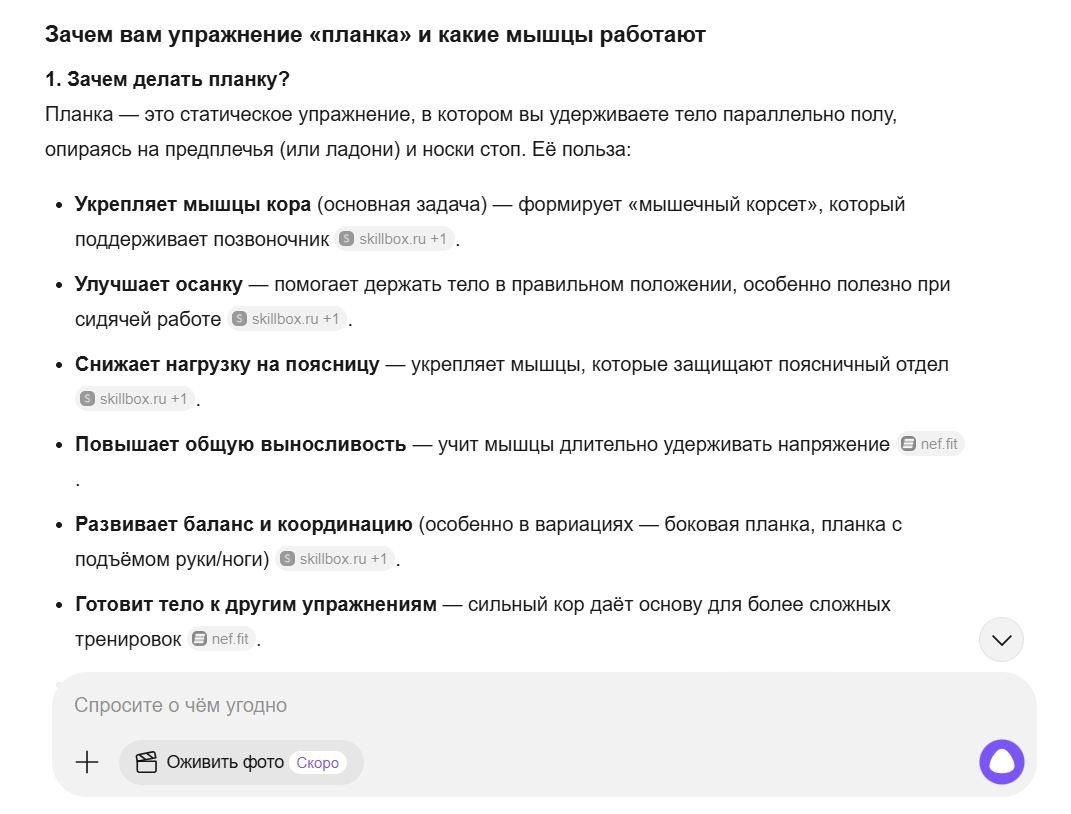Click the clapperboard icon beside «Оживить фото»
This screenshot has width=1071, height=814.
coord(145,761)
